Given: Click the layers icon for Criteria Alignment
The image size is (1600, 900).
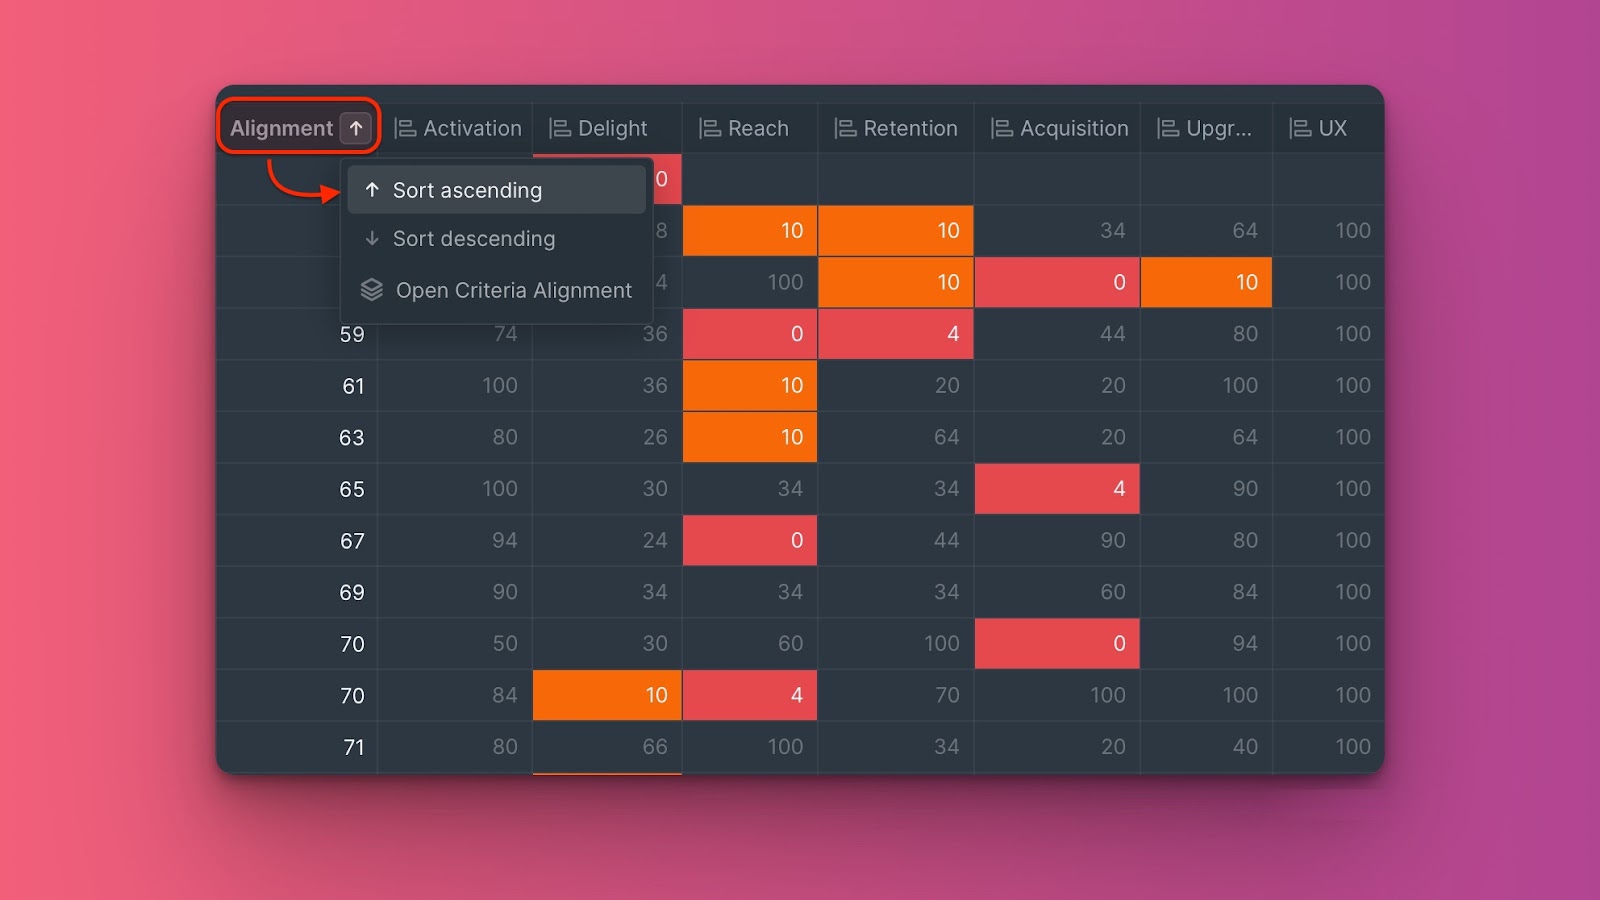Looking at the screenshot, I should tap(372, 290).
